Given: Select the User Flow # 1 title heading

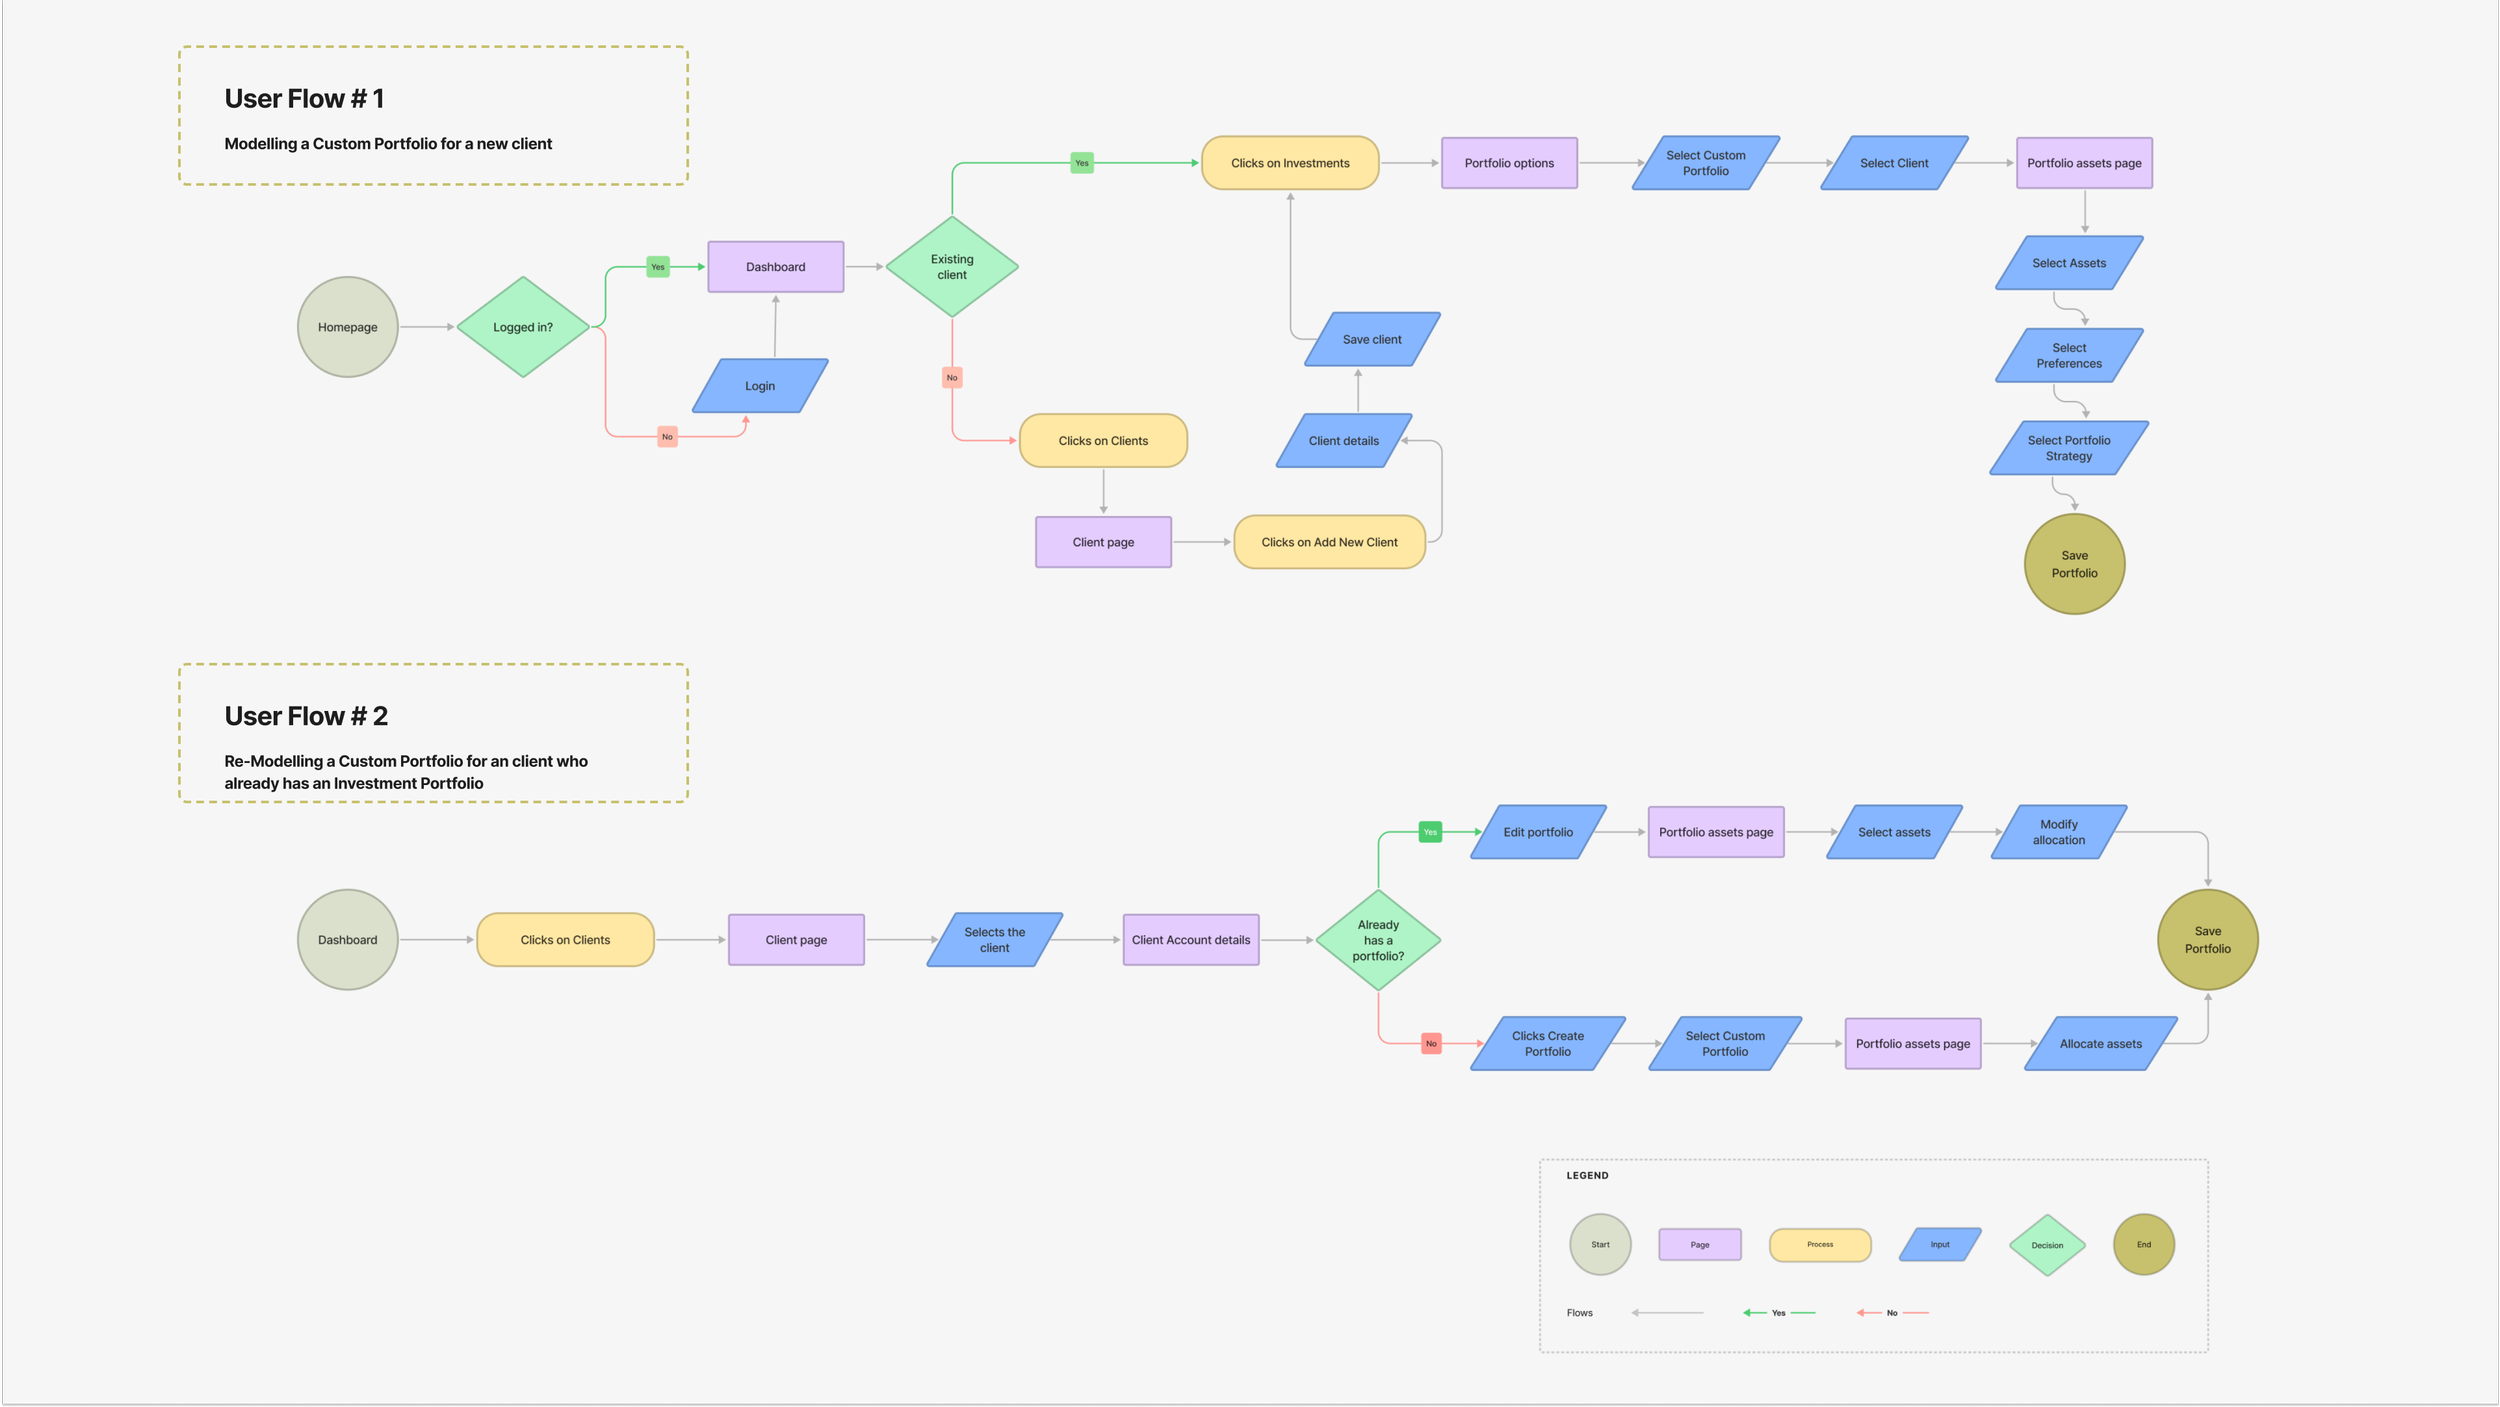Looking at the screenshot, I should pyautogui.click(x=304, y=99).
